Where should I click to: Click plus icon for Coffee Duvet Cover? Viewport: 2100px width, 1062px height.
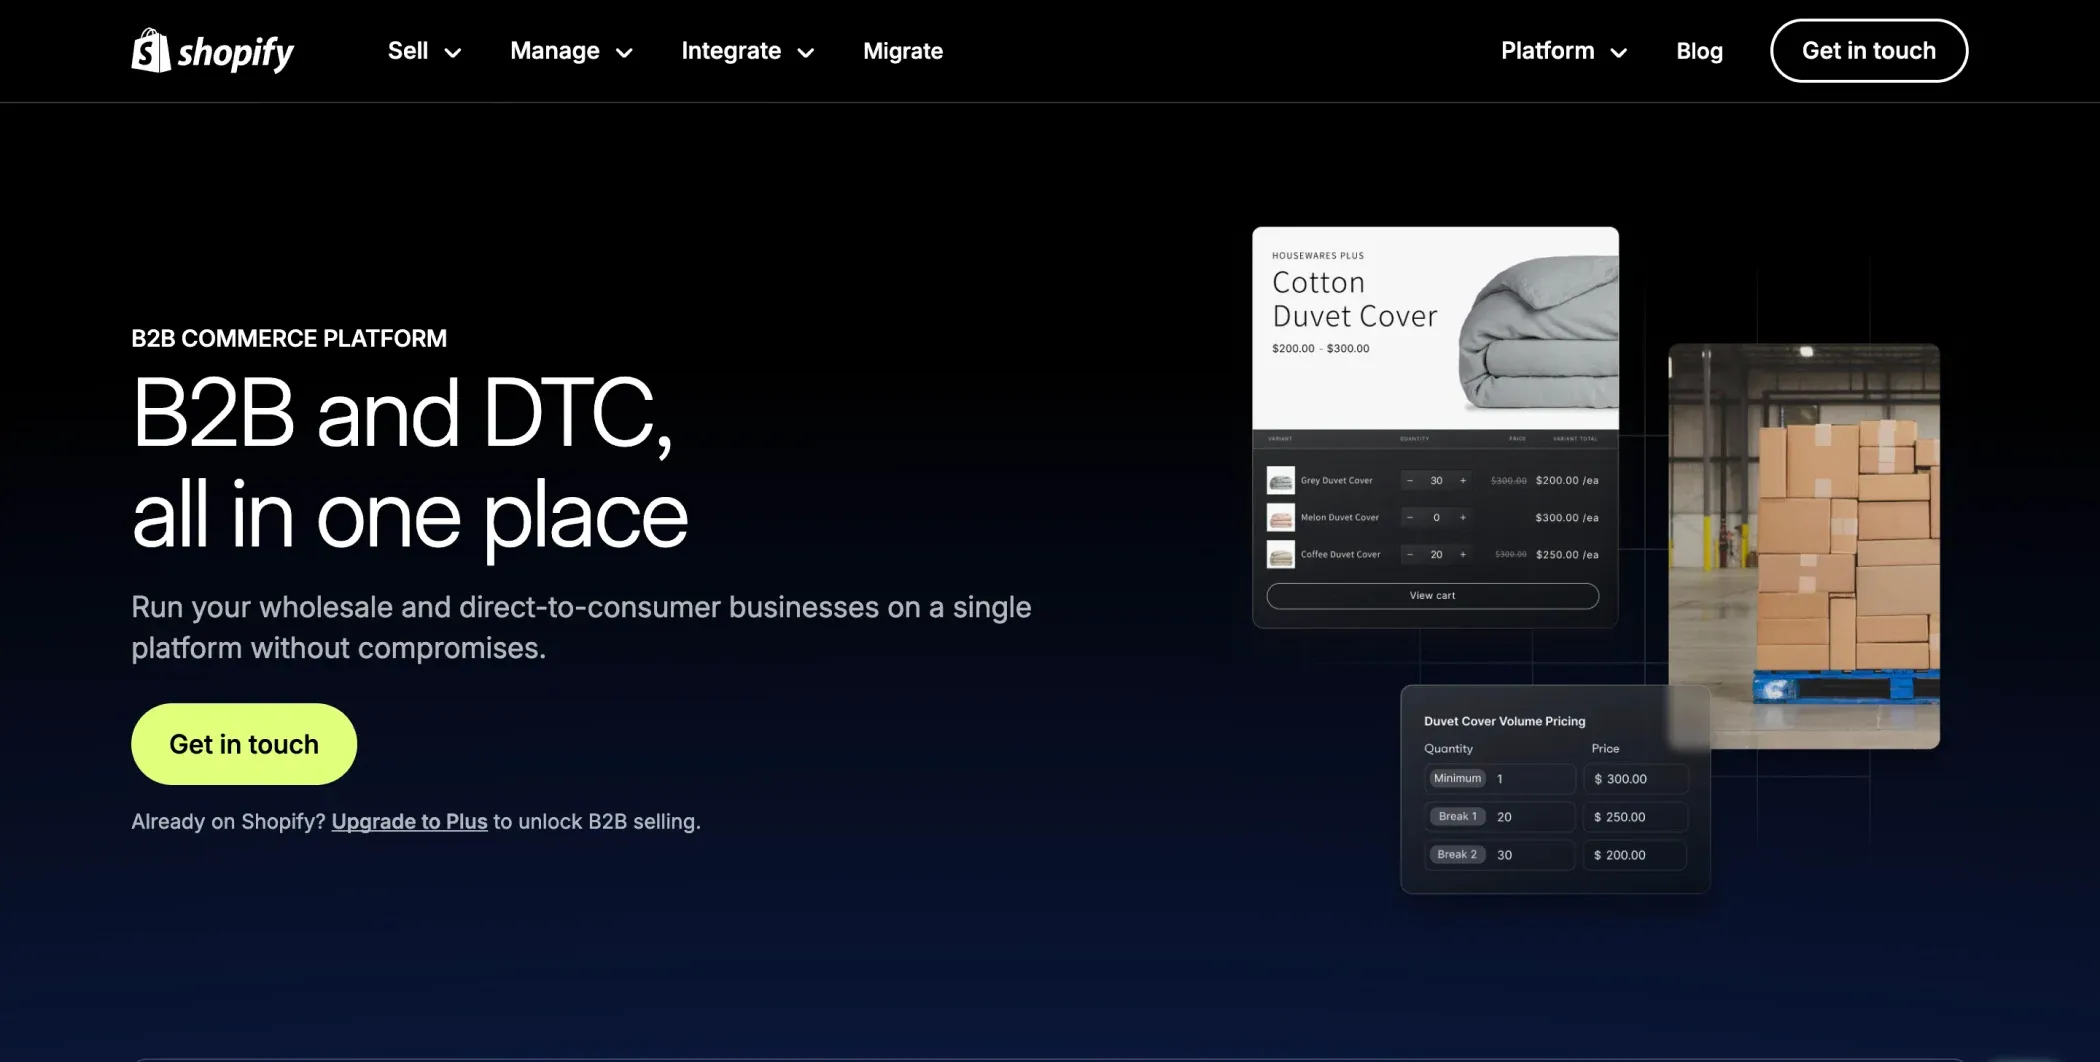pos(1463,555)
